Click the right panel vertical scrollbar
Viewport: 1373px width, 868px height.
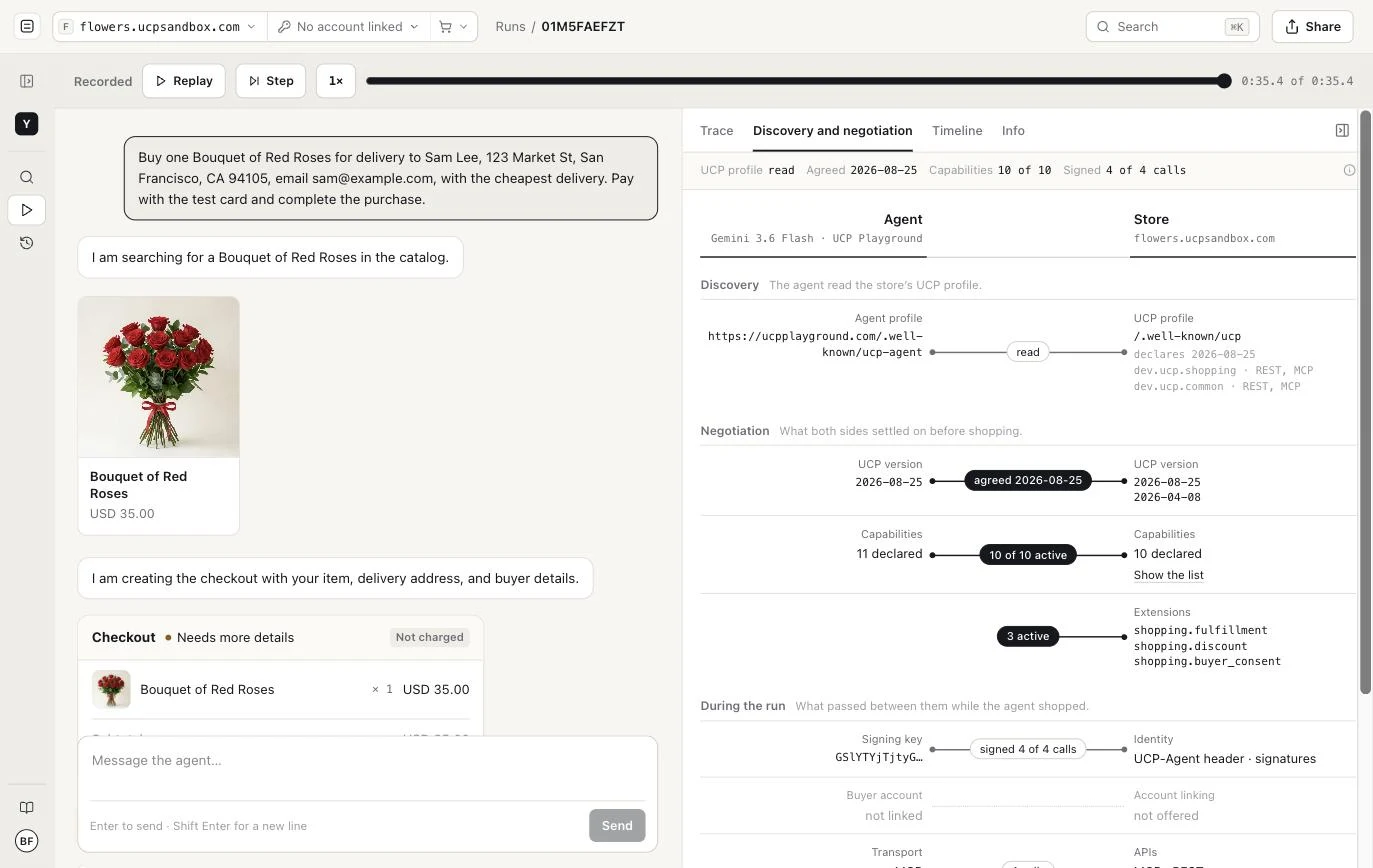(1365, 402)
